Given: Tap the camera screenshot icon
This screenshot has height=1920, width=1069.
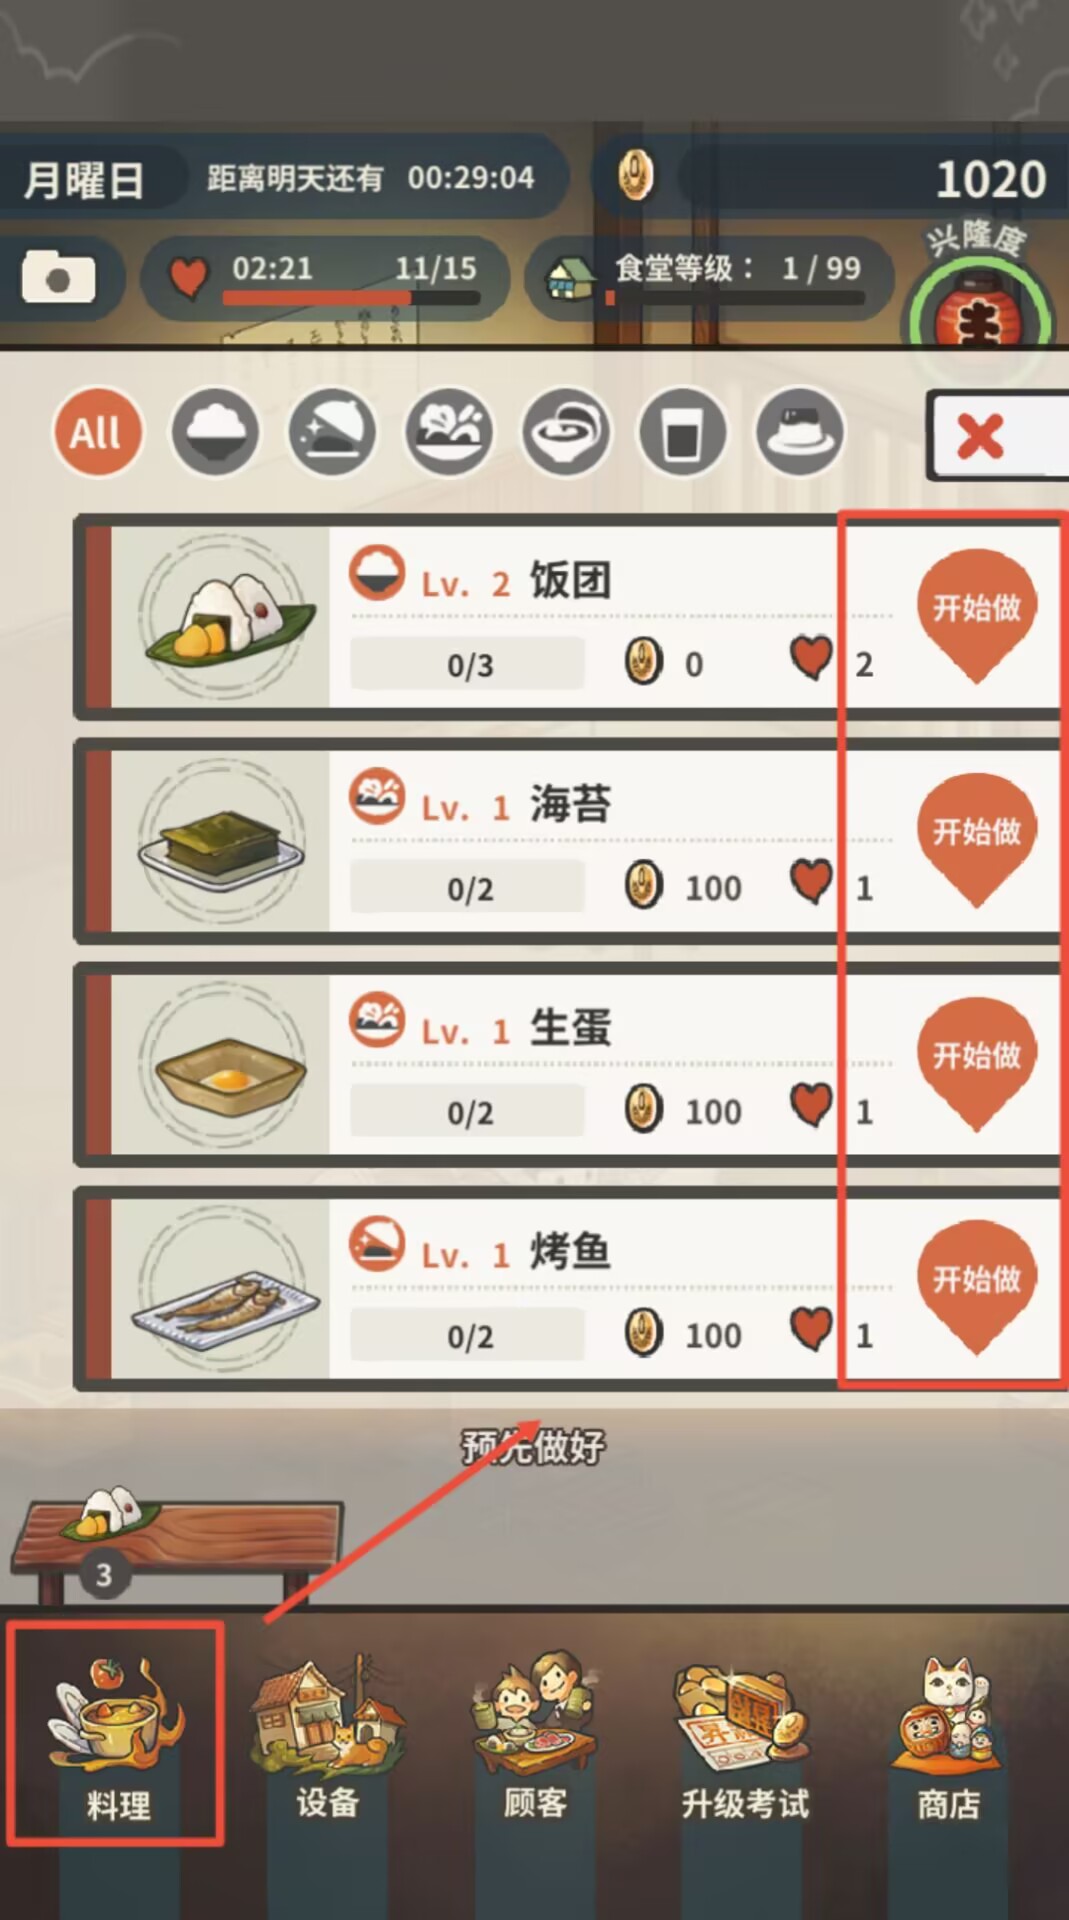Looking at the screenshot, I should (59, 277).
